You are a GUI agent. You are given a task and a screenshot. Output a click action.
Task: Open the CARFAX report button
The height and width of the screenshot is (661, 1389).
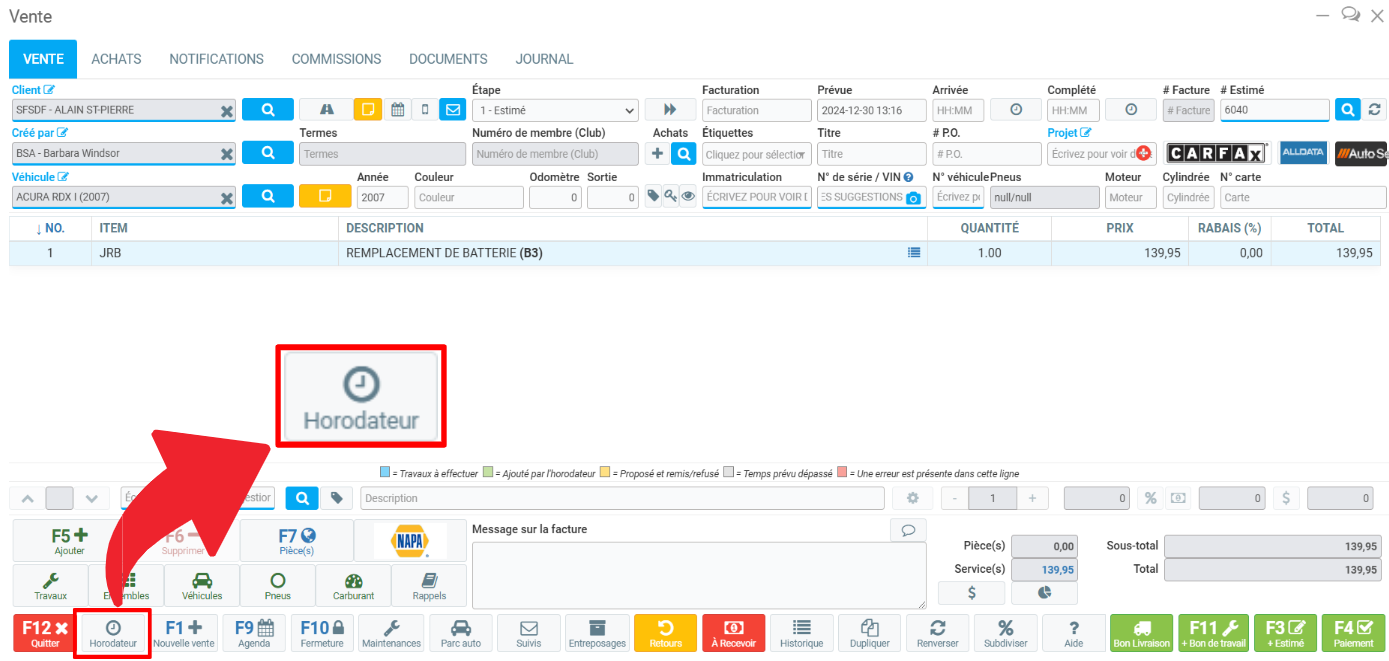pos(1216,154)
